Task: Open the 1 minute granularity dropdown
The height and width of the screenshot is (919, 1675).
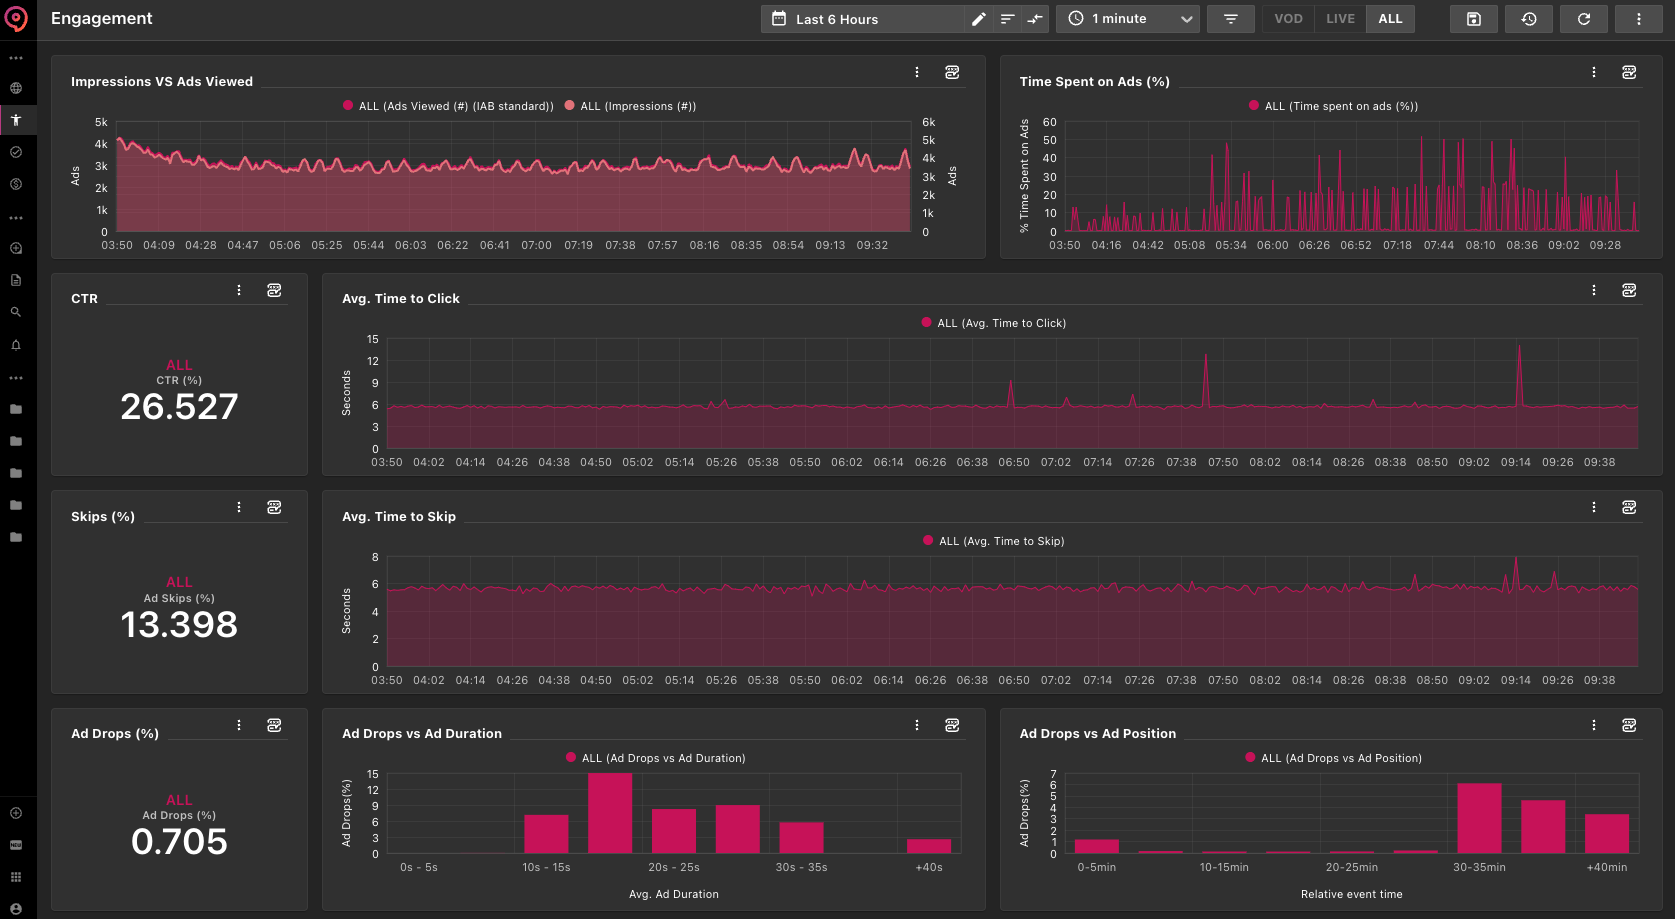Action: tap(1128, 19)
